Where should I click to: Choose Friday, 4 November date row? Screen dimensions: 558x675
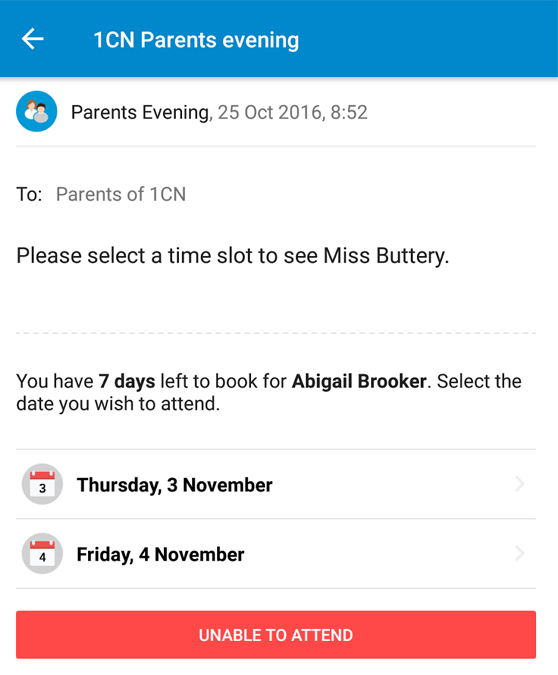point(276,554)
